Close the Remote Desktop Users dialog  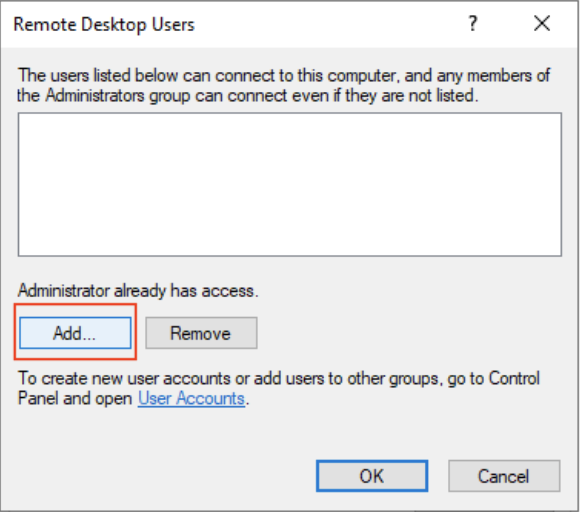click(x=542, y=24)
